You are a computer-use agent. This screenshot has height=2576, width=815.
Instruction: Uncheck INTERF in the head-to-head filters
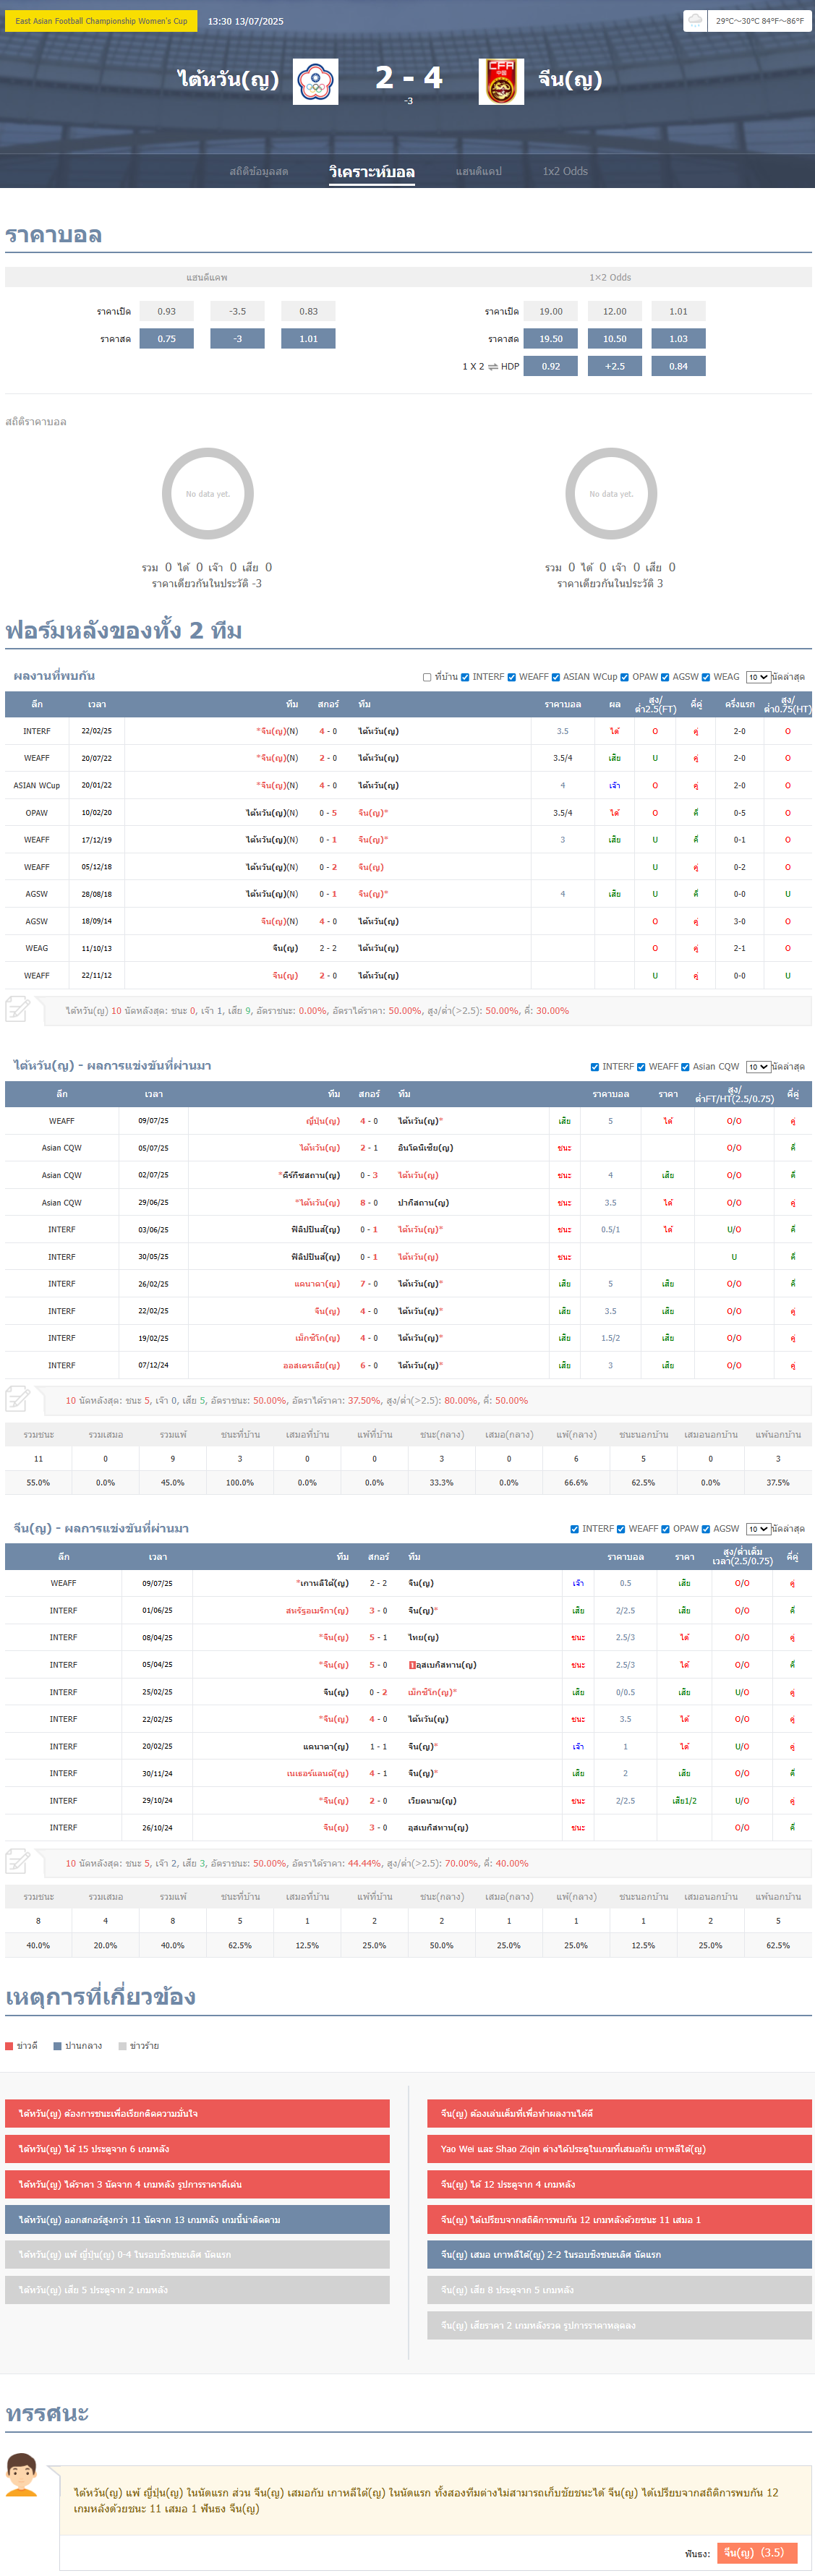click(465, 677)
